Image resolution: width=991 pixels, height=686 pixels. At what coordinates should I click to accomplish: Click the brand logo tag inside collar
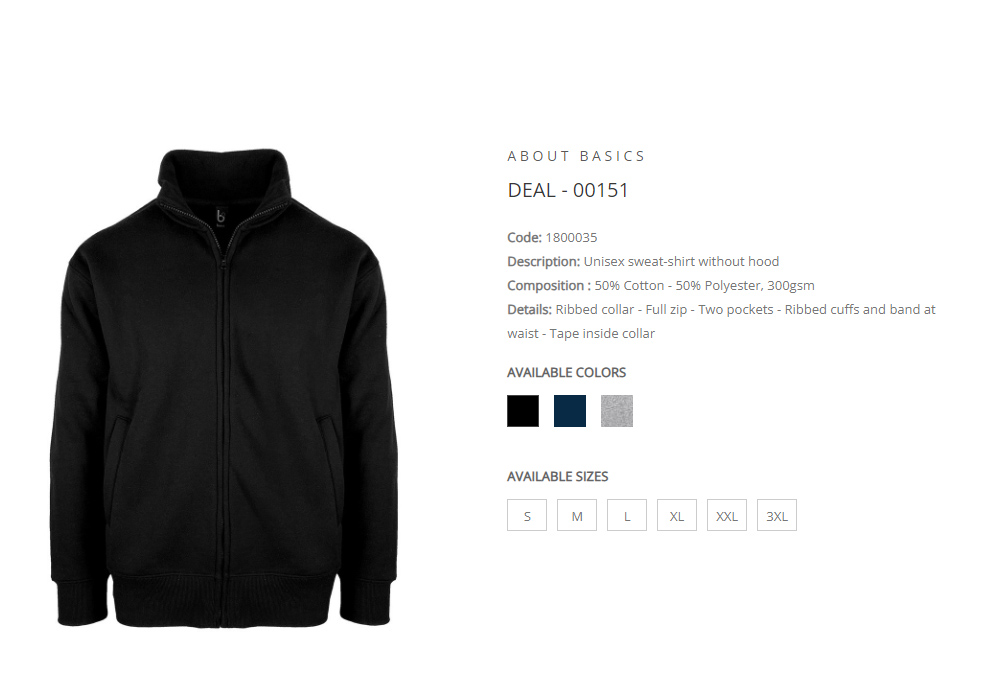(x=221, y=217)
